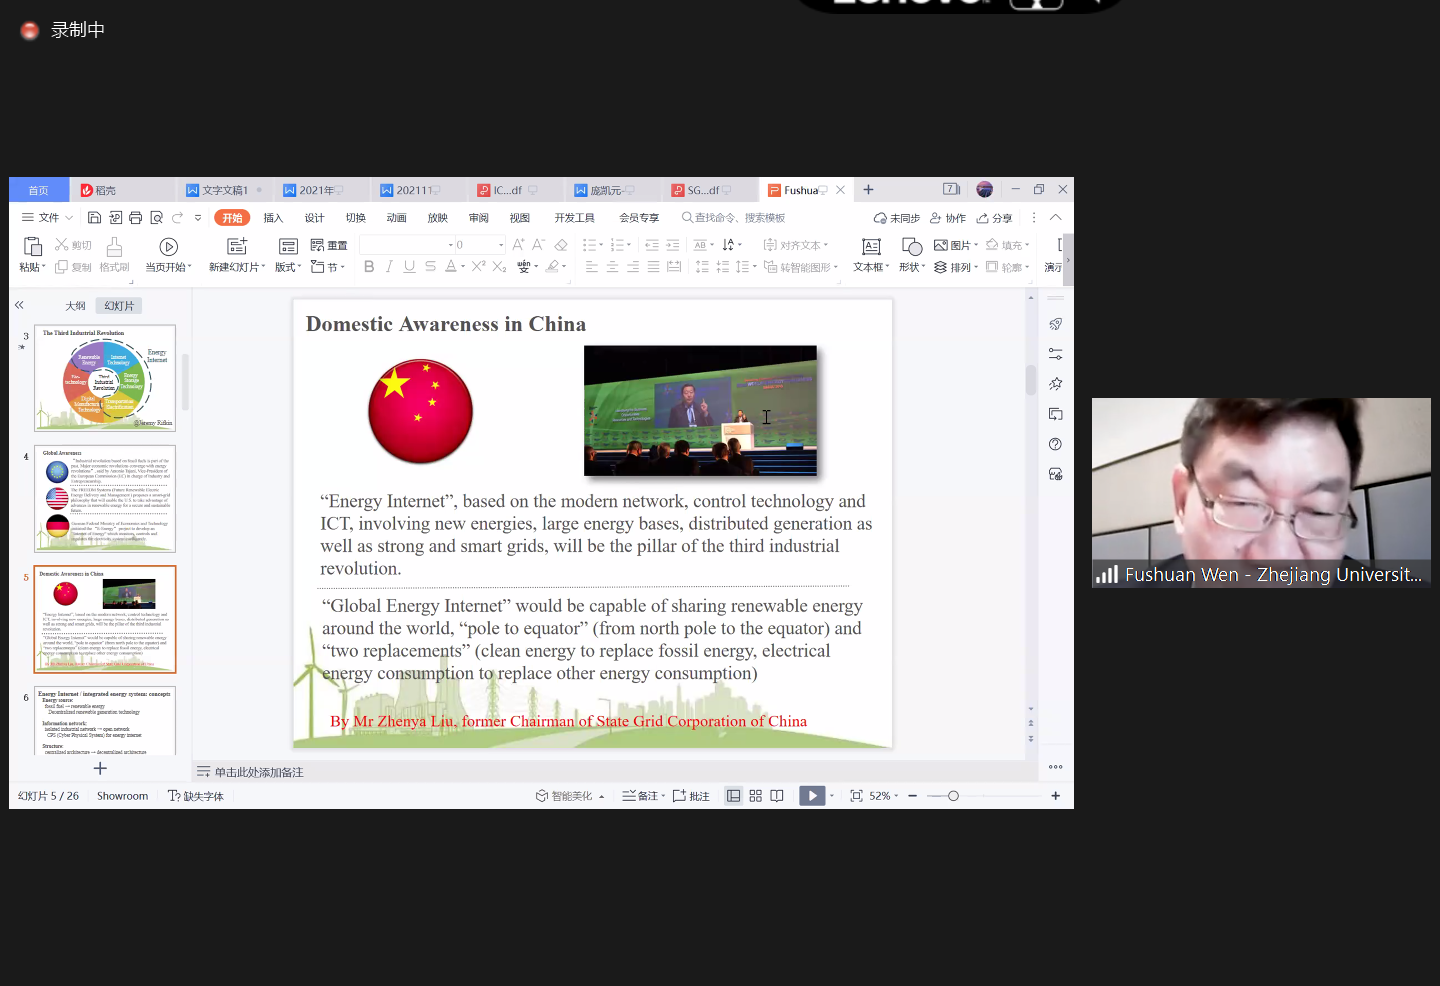1440x986 pixels.
Task: Toggle Underline formatting
Action: point(409,267)
